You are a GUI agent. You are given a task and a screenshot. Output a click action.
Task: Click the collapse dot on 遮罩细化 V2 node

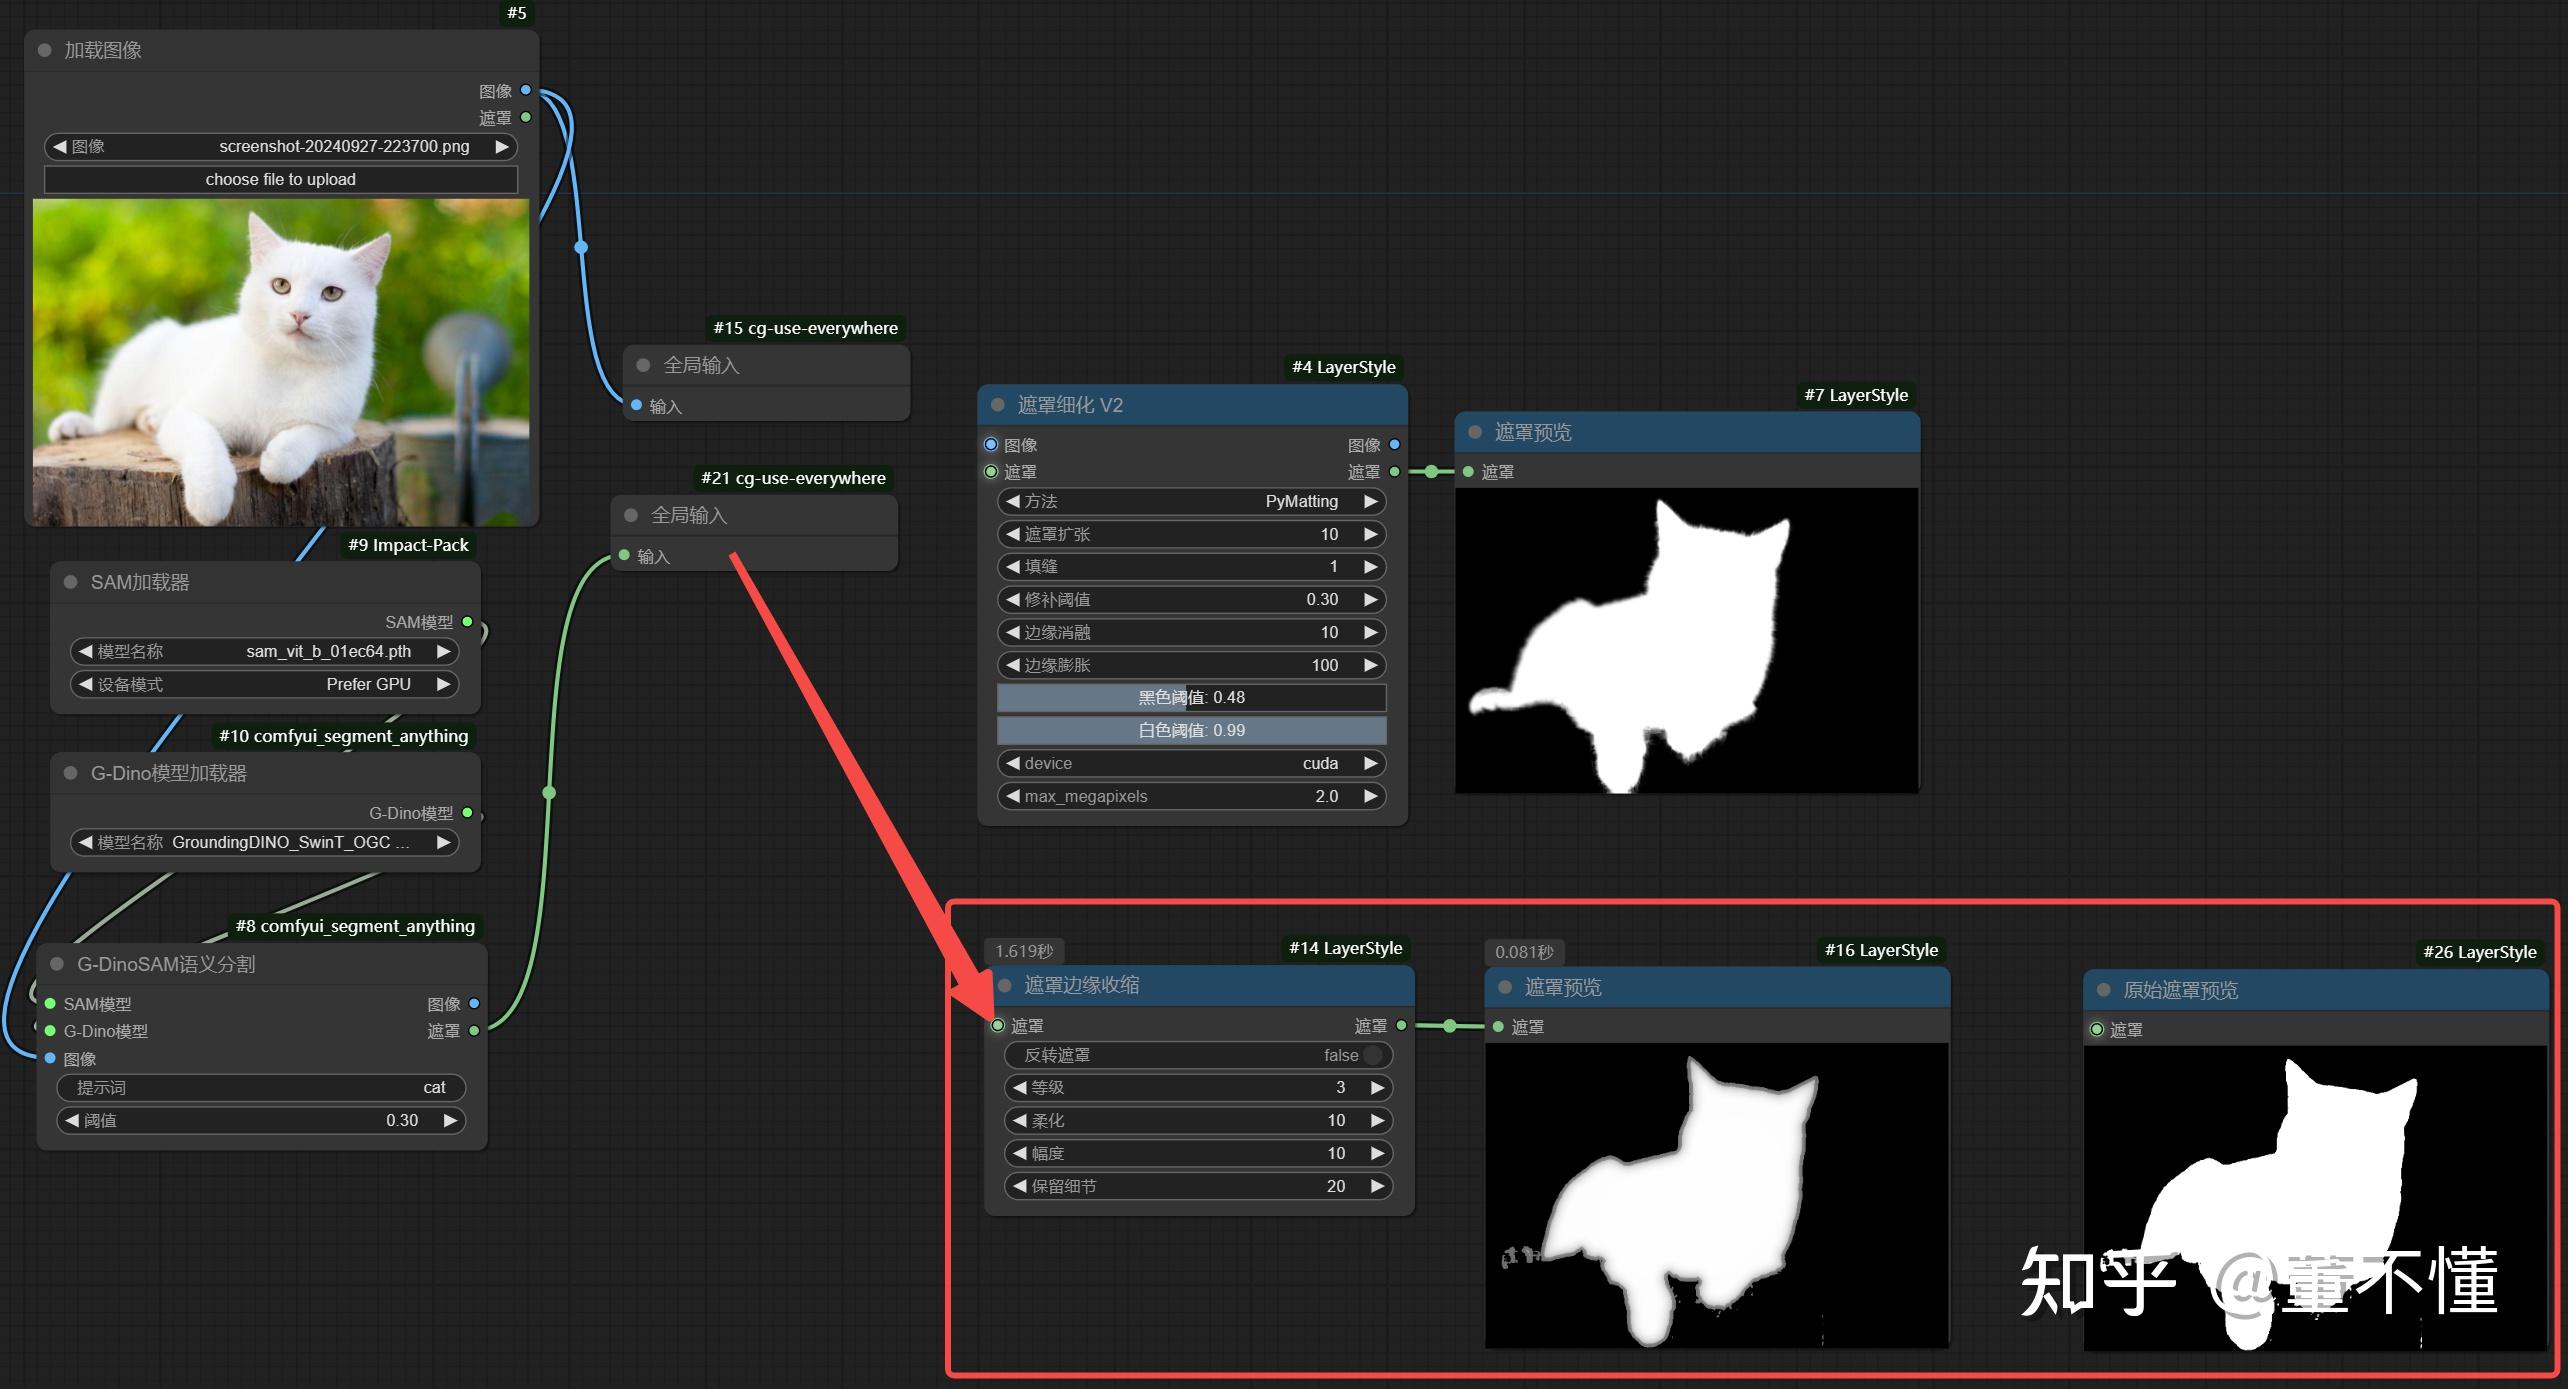pos(997,405)
